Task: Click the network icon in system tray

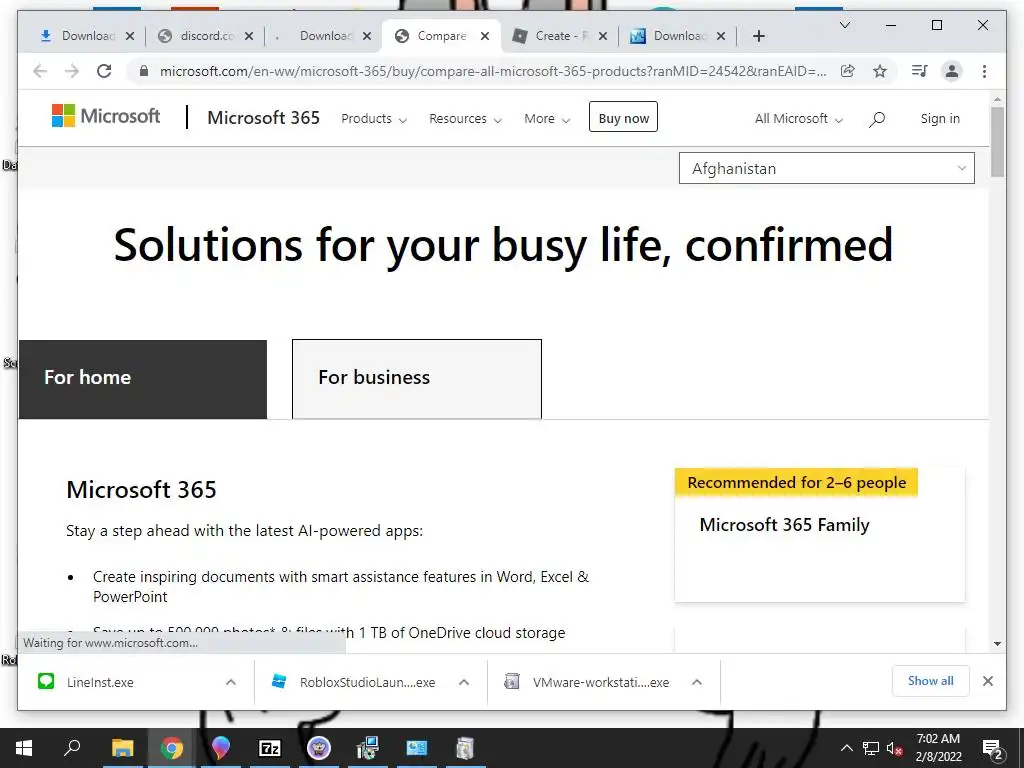Action: tap(871, 748)
